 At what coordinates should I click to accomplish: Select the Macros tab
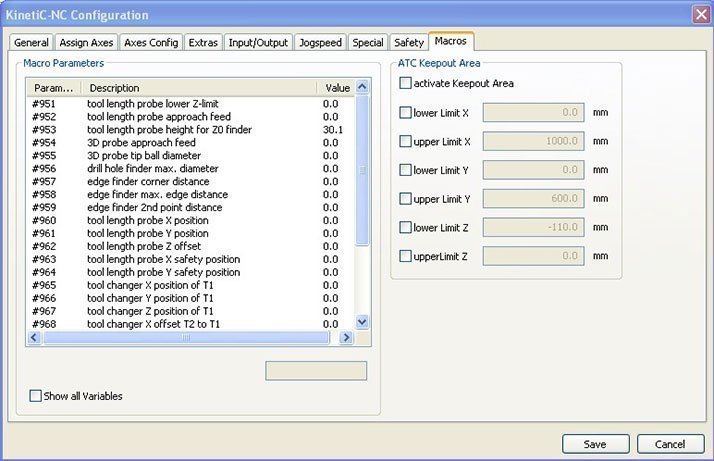point(451,41)
